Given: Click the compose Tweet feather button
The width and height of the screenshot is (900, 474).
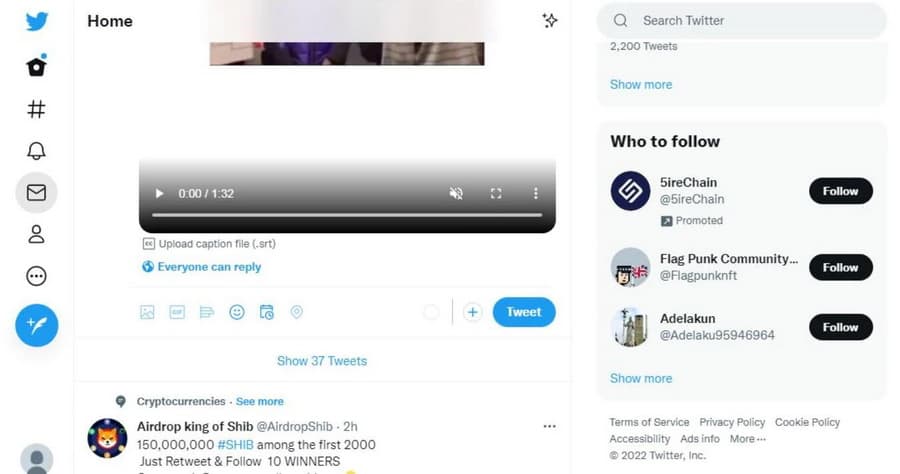Looking at the screenshot, I should pyautogui.click(x=37, y=324).
